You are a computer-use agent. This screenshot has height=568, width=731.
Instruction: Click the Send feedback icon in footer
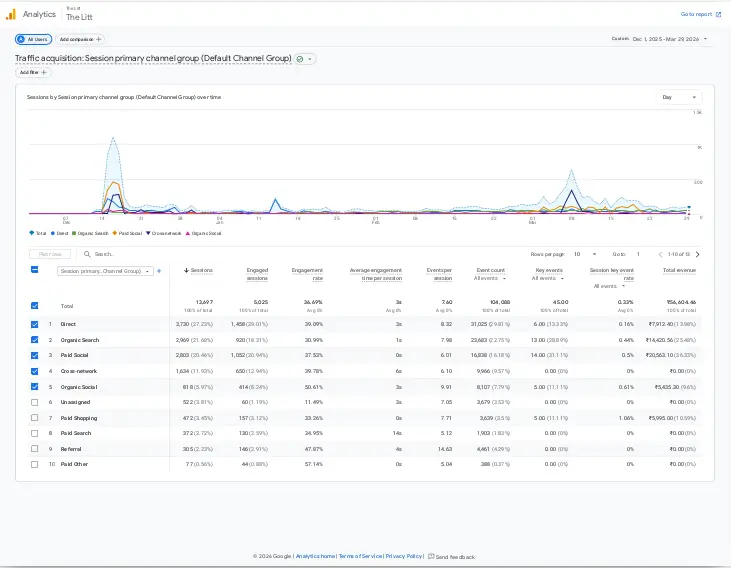(x=431, y=556)
